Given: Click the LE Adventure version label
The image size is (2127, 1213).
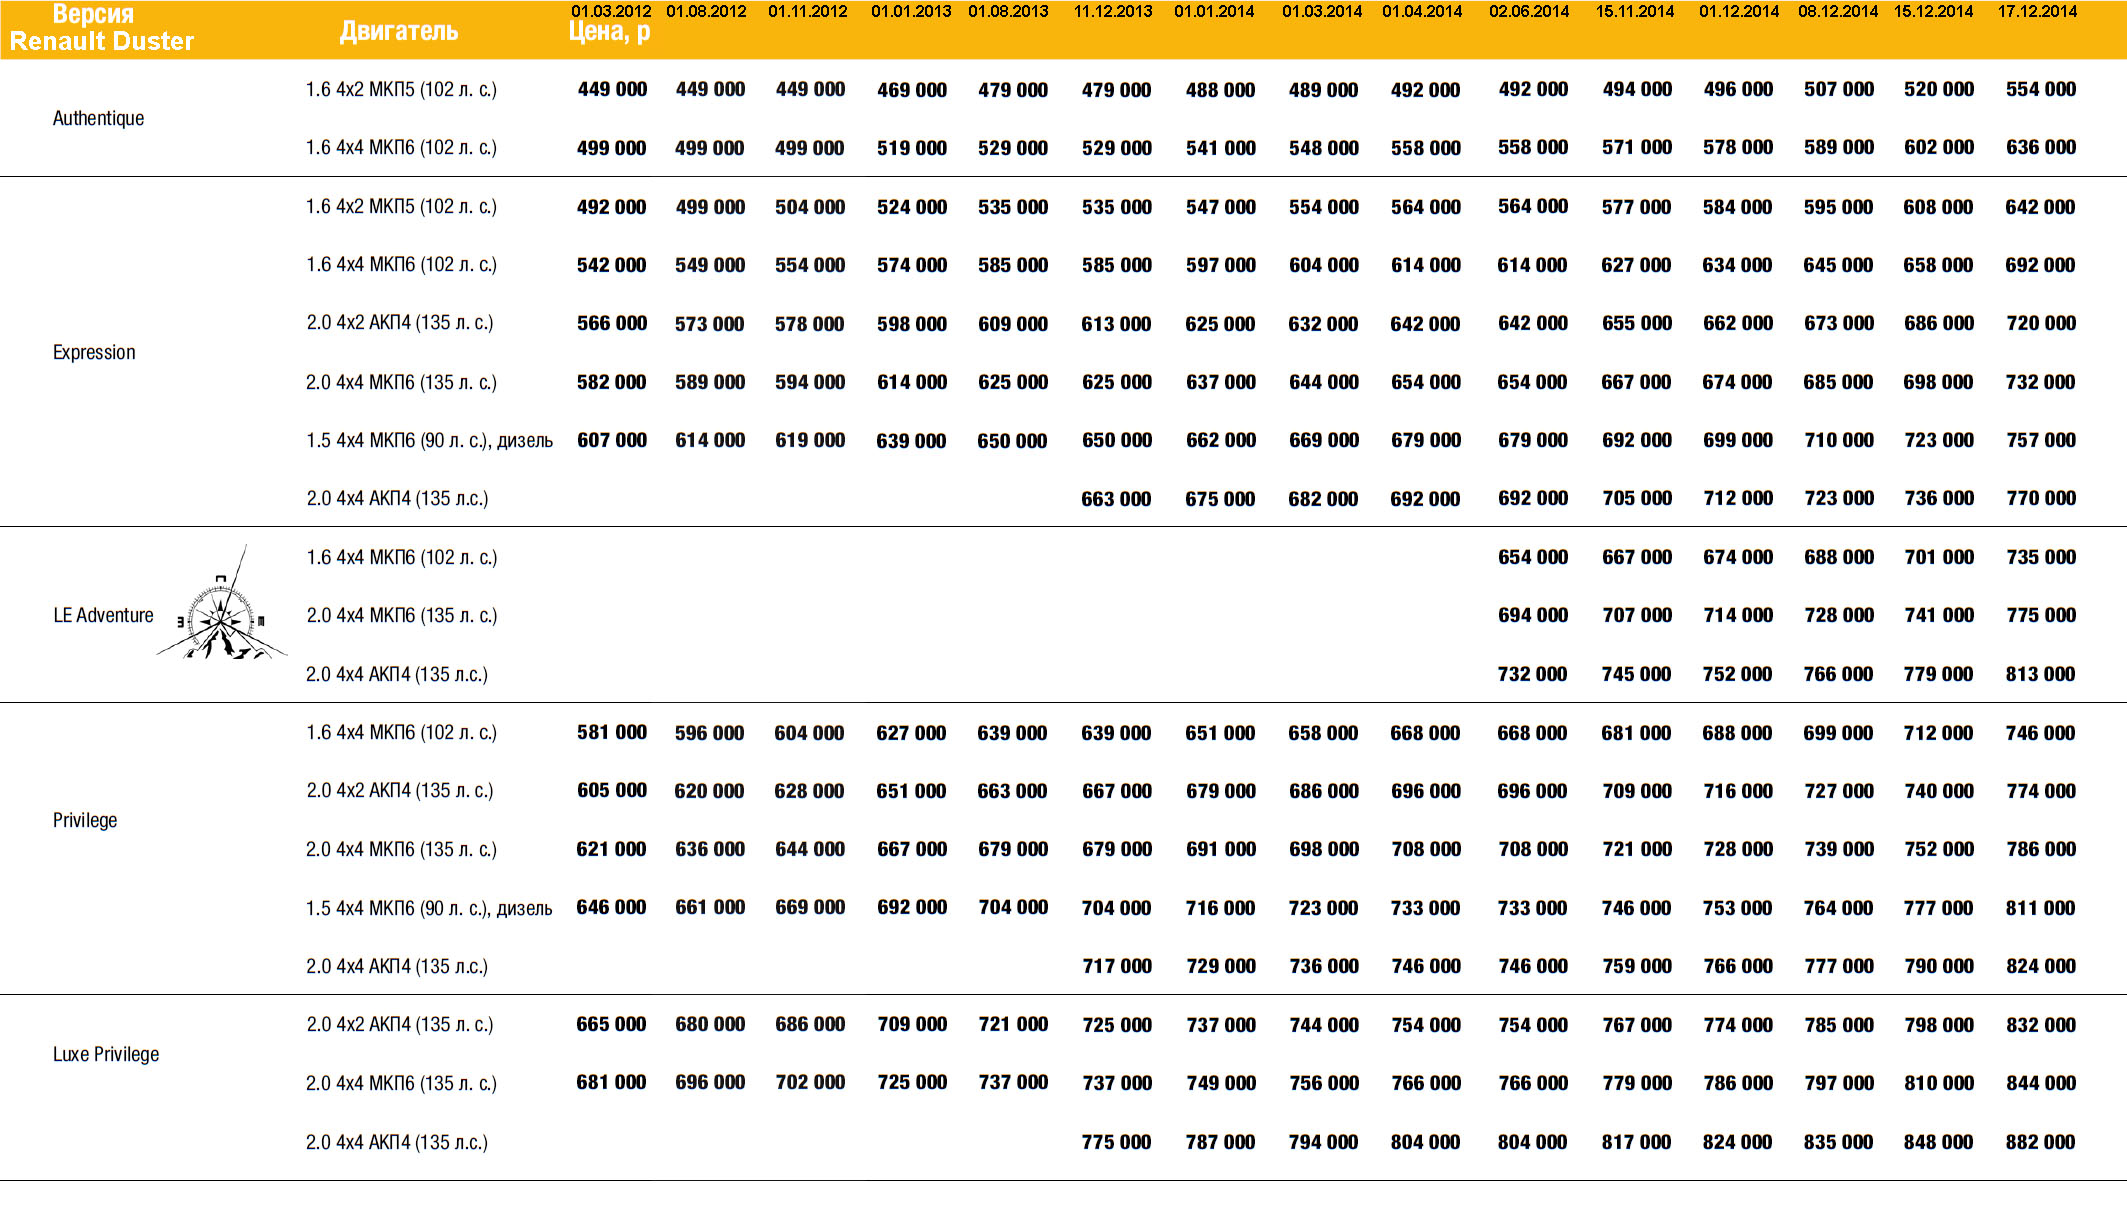Looking at the screenshot, I should (x=103, y=615).
